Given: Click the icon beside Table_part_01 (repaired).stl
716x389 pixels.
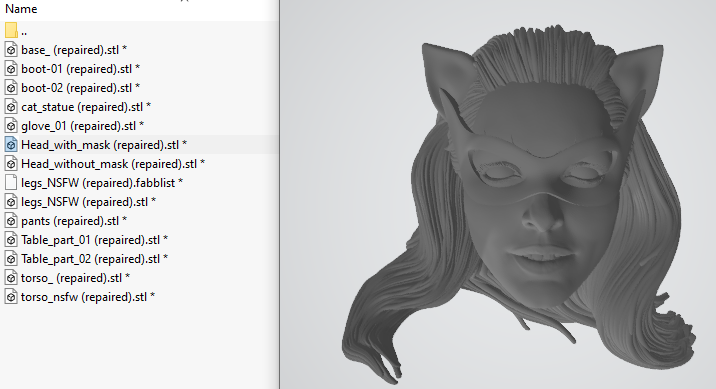Looking at the screenshot, I should pos(11,240).
